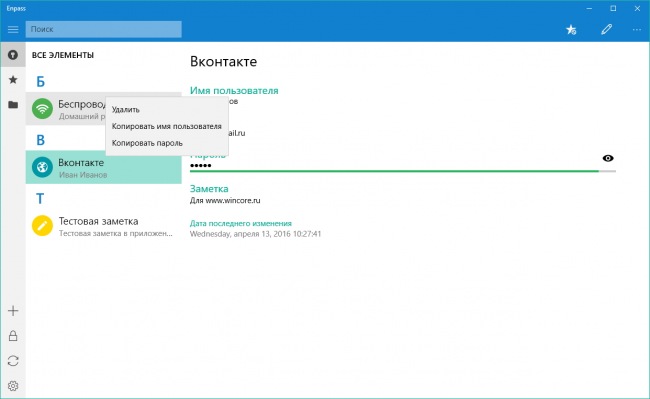This screenshot has height=399, width=650.
Task: Select the Вконтакте list entry
Action: [x=104, y=167]
